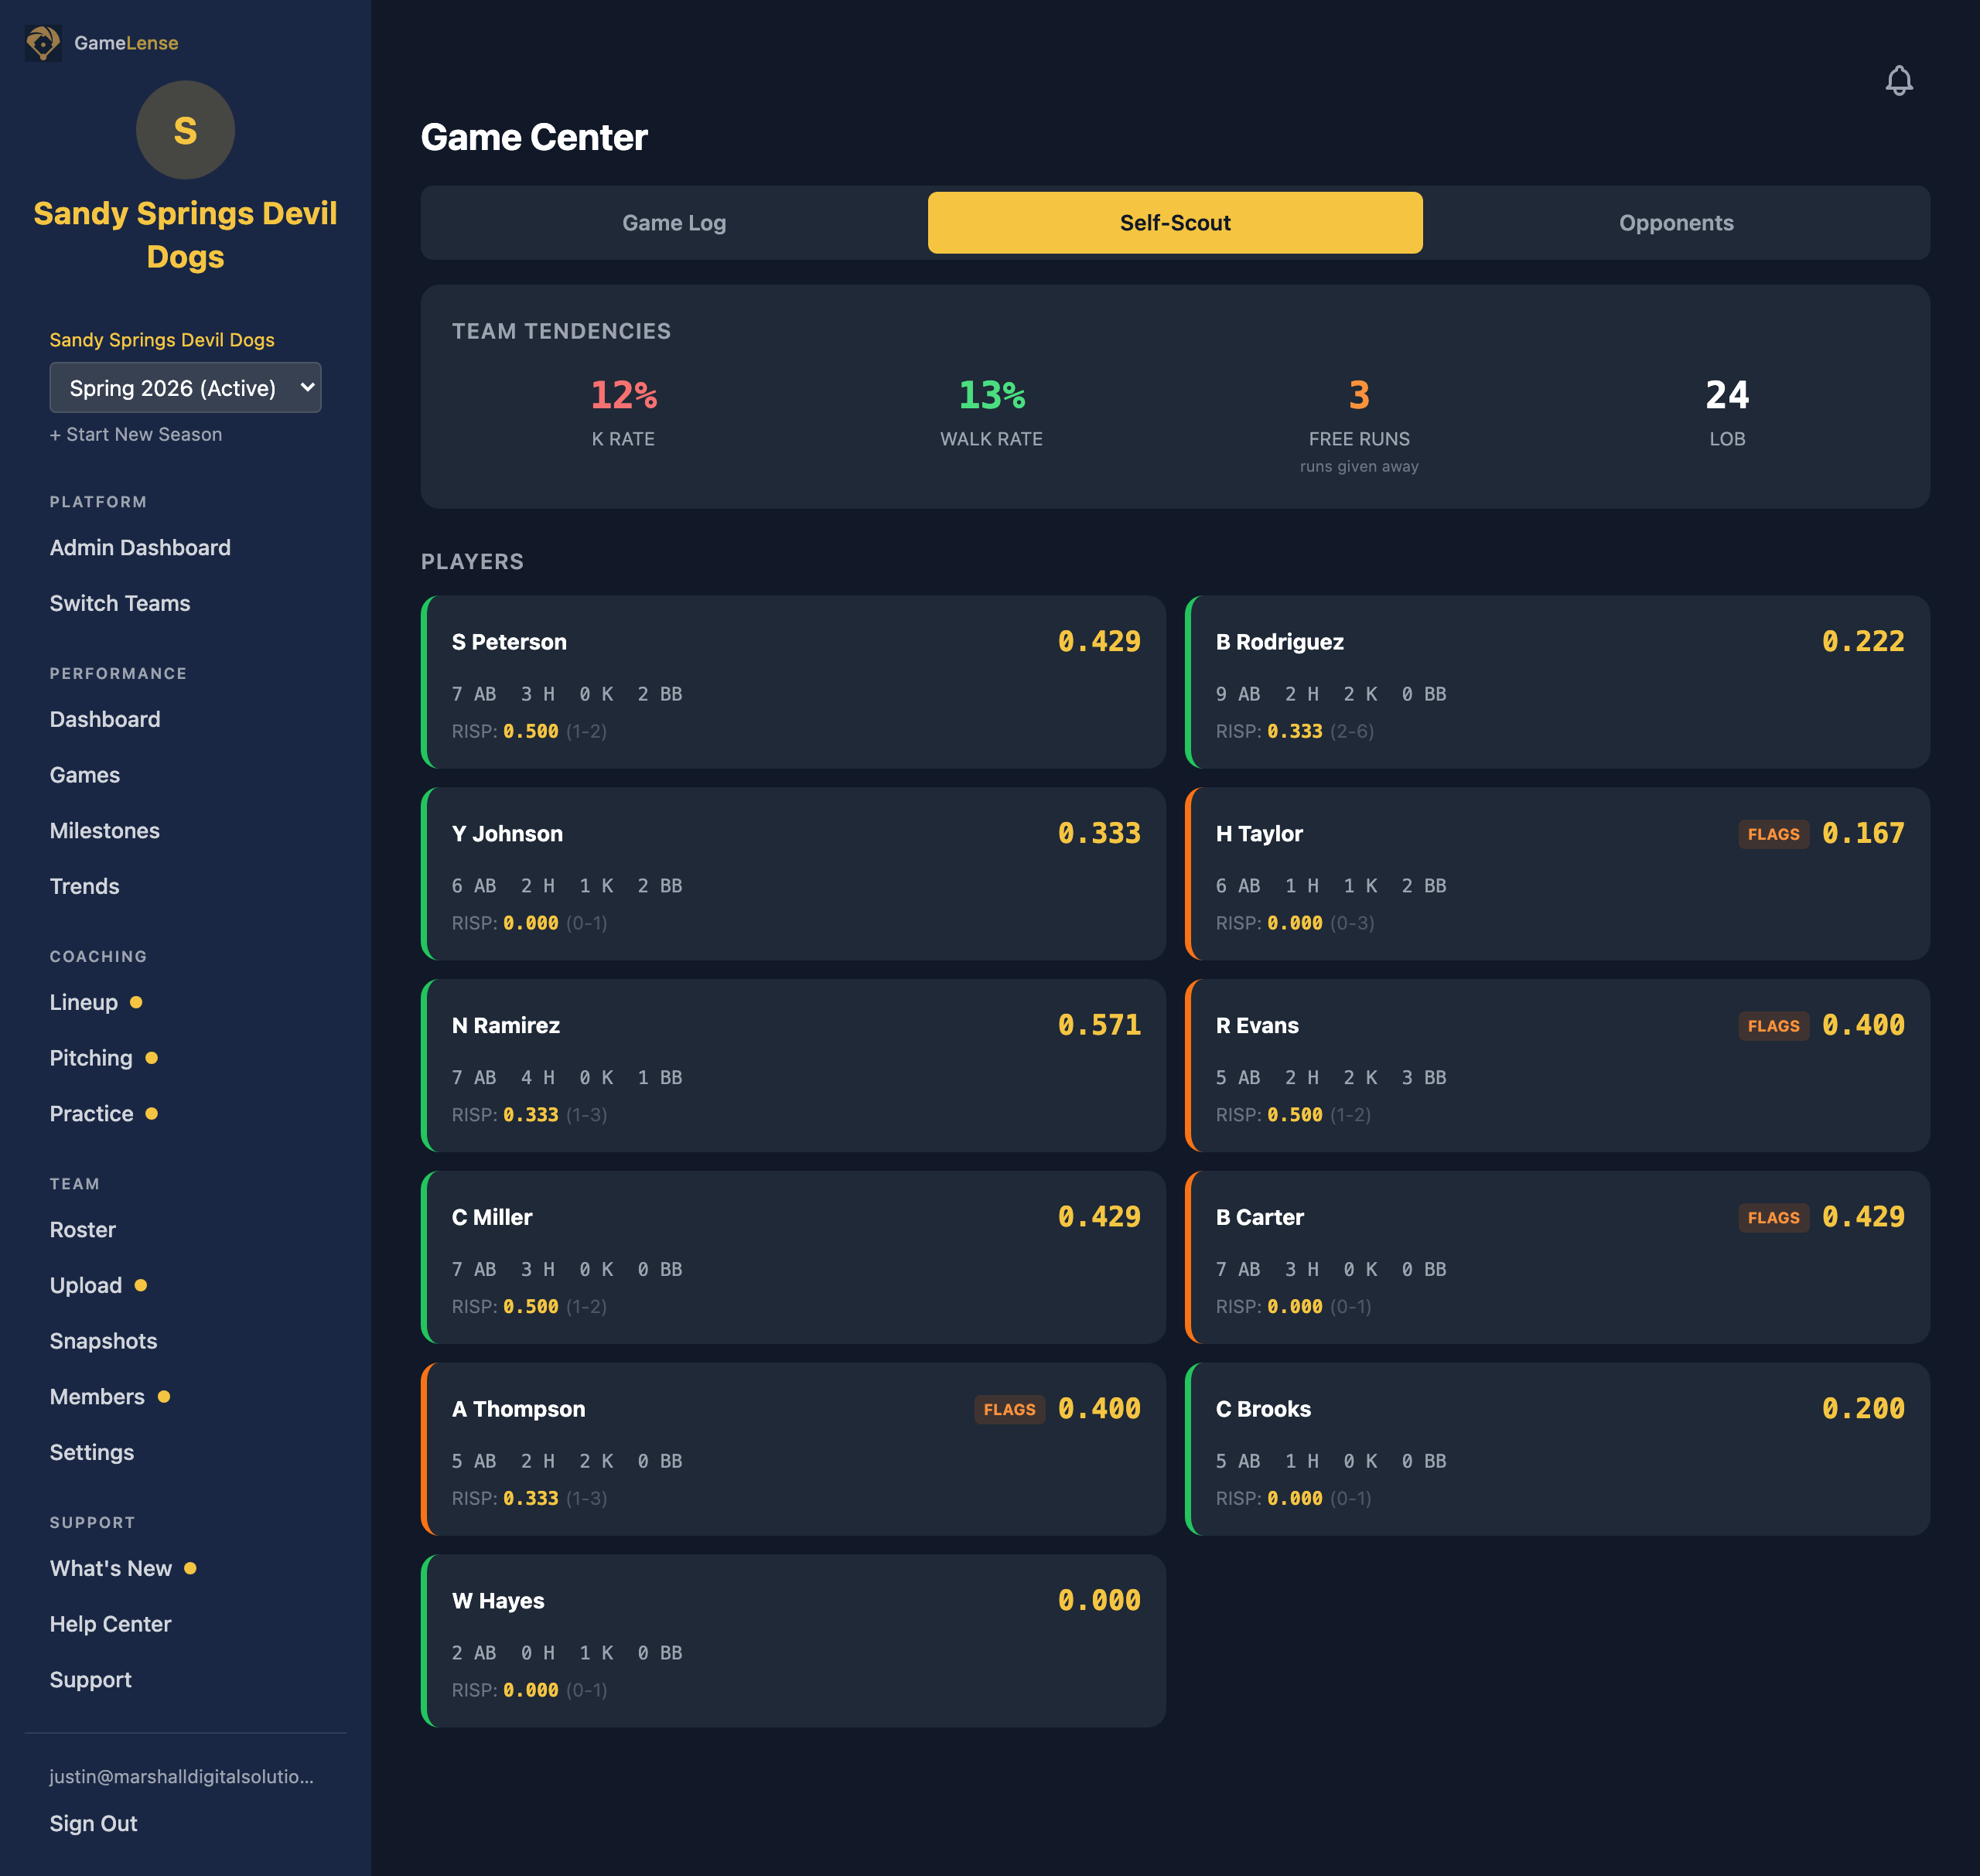
Task: Open What's New page
Action: point(111,1568)
